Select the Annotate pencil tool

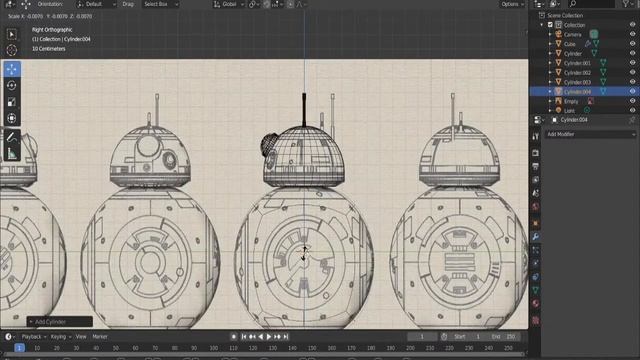(x=12, y=137)
